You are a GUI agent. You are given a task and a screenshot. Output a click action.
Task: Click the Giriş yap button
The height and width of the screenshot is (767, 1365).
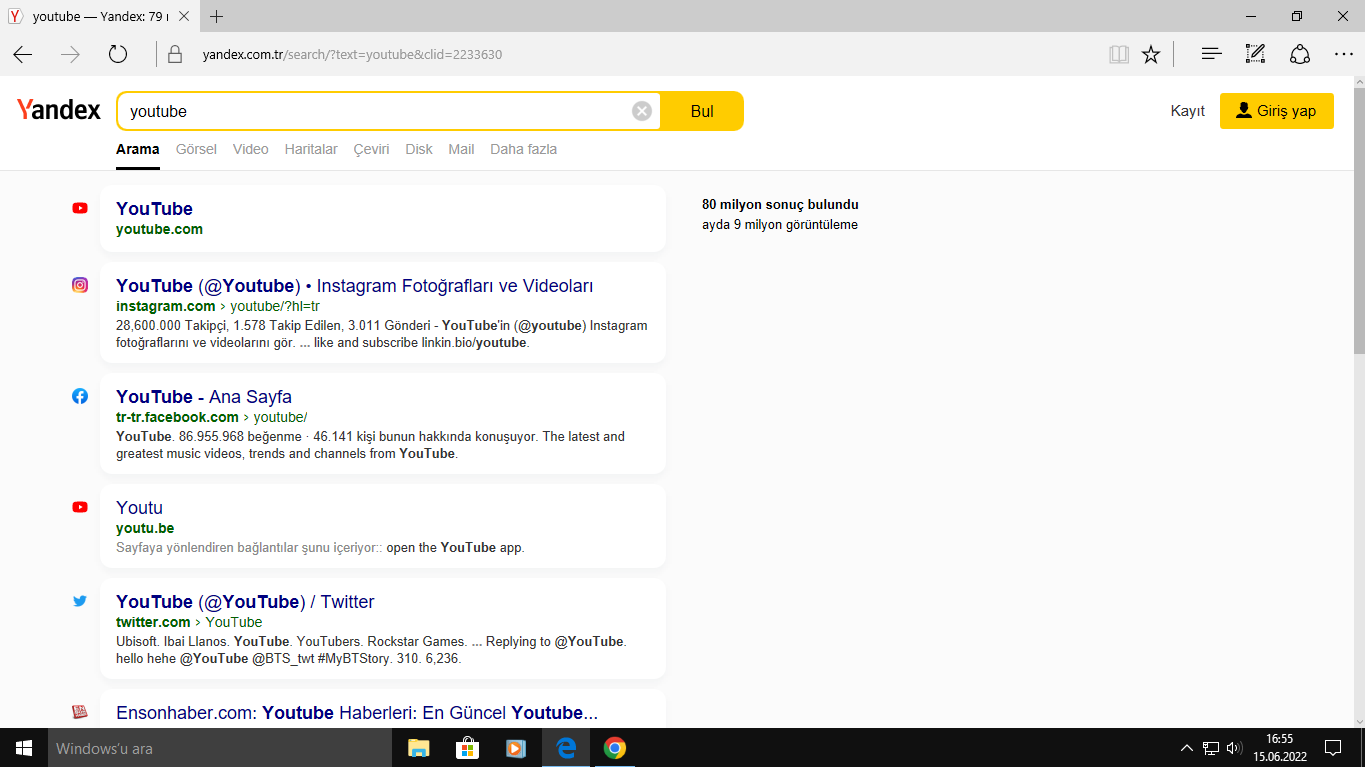pos(1277,111)
